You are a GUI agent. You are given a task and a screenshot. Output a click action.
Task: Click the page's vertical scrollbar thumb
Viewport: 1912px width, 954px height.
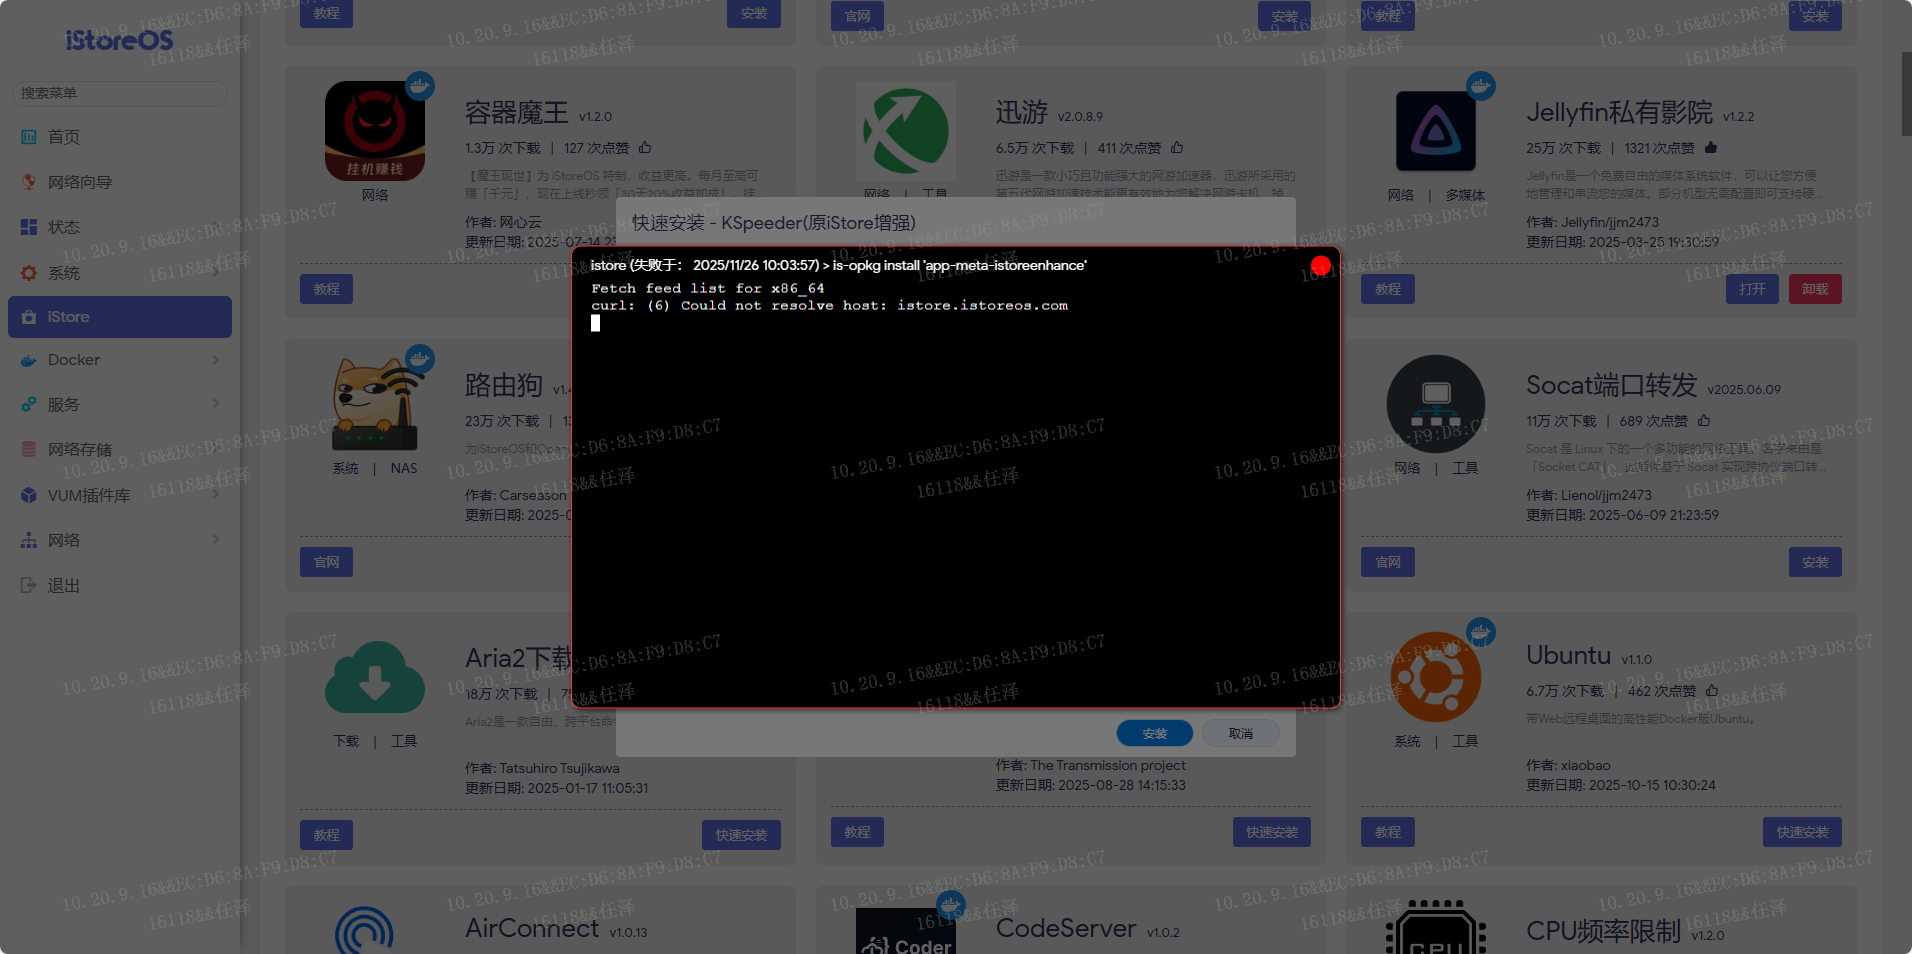click(x=1906, y=93)
